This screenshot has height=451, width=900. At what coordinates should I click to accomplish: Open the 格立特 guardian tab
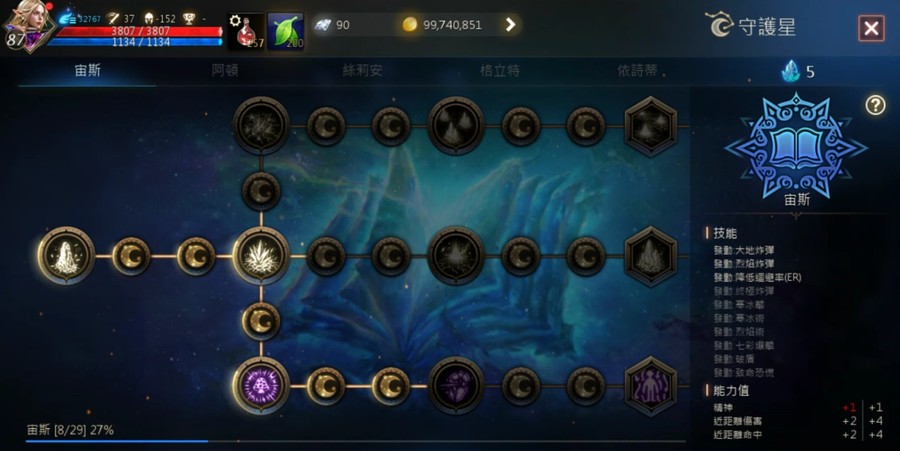click(x=500, y=71)
